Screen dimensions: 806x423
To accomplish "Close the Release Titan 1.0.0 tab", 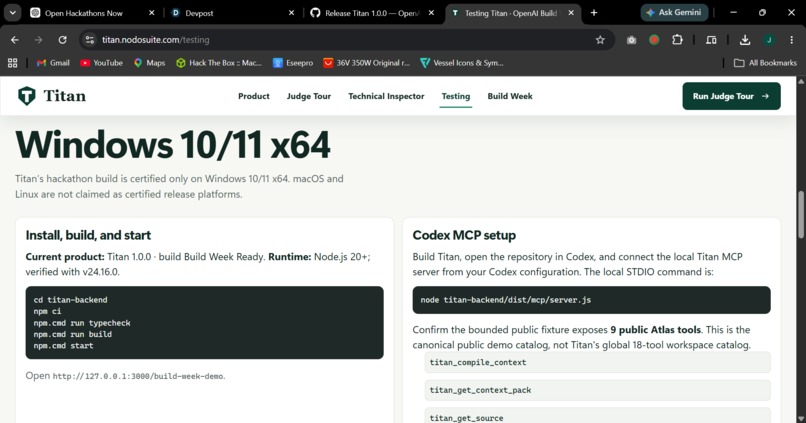I will (x=431, y=13).
